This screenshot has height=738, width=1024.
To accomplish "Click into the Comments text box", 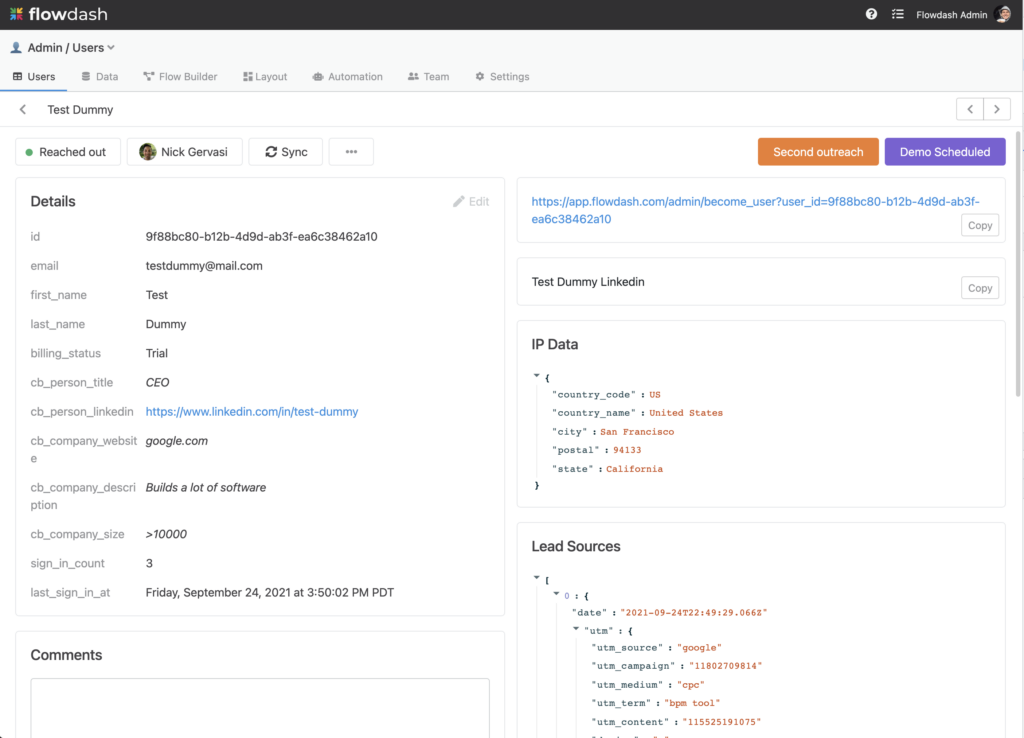I will click(260, 708).
